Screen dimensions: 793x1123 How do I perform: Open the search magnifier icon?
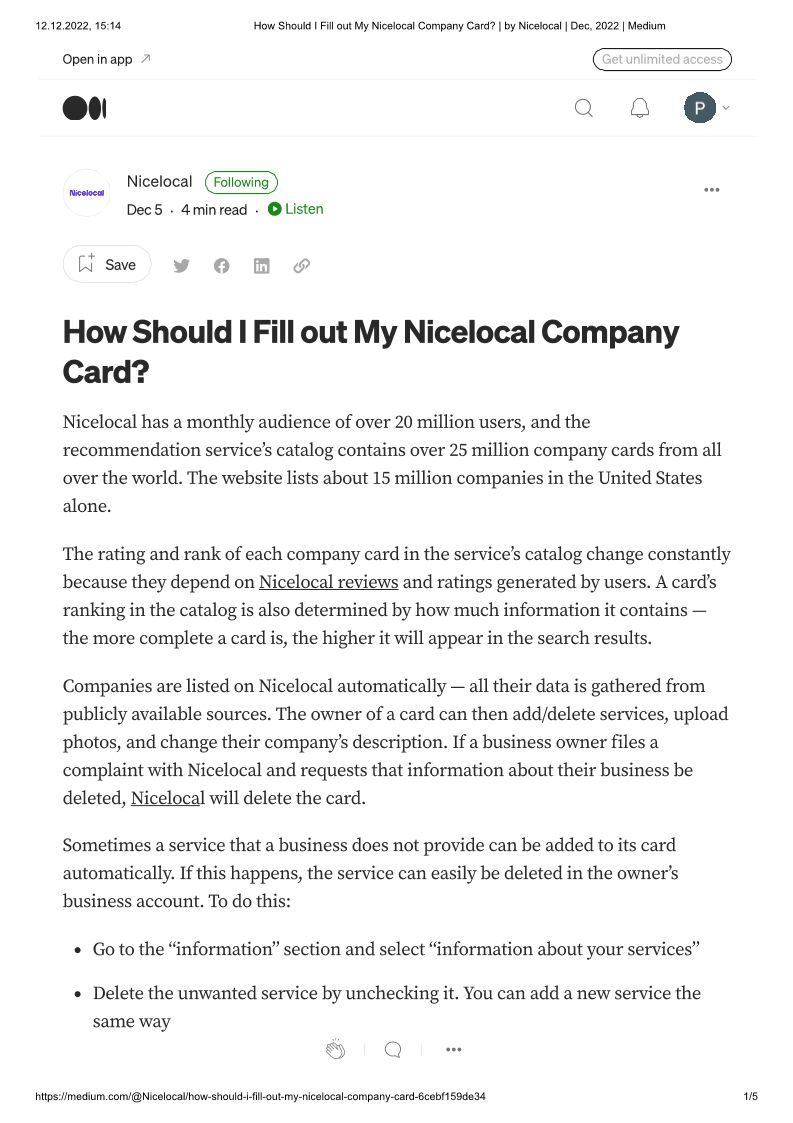pyautogui.click(x=584, y=108)
